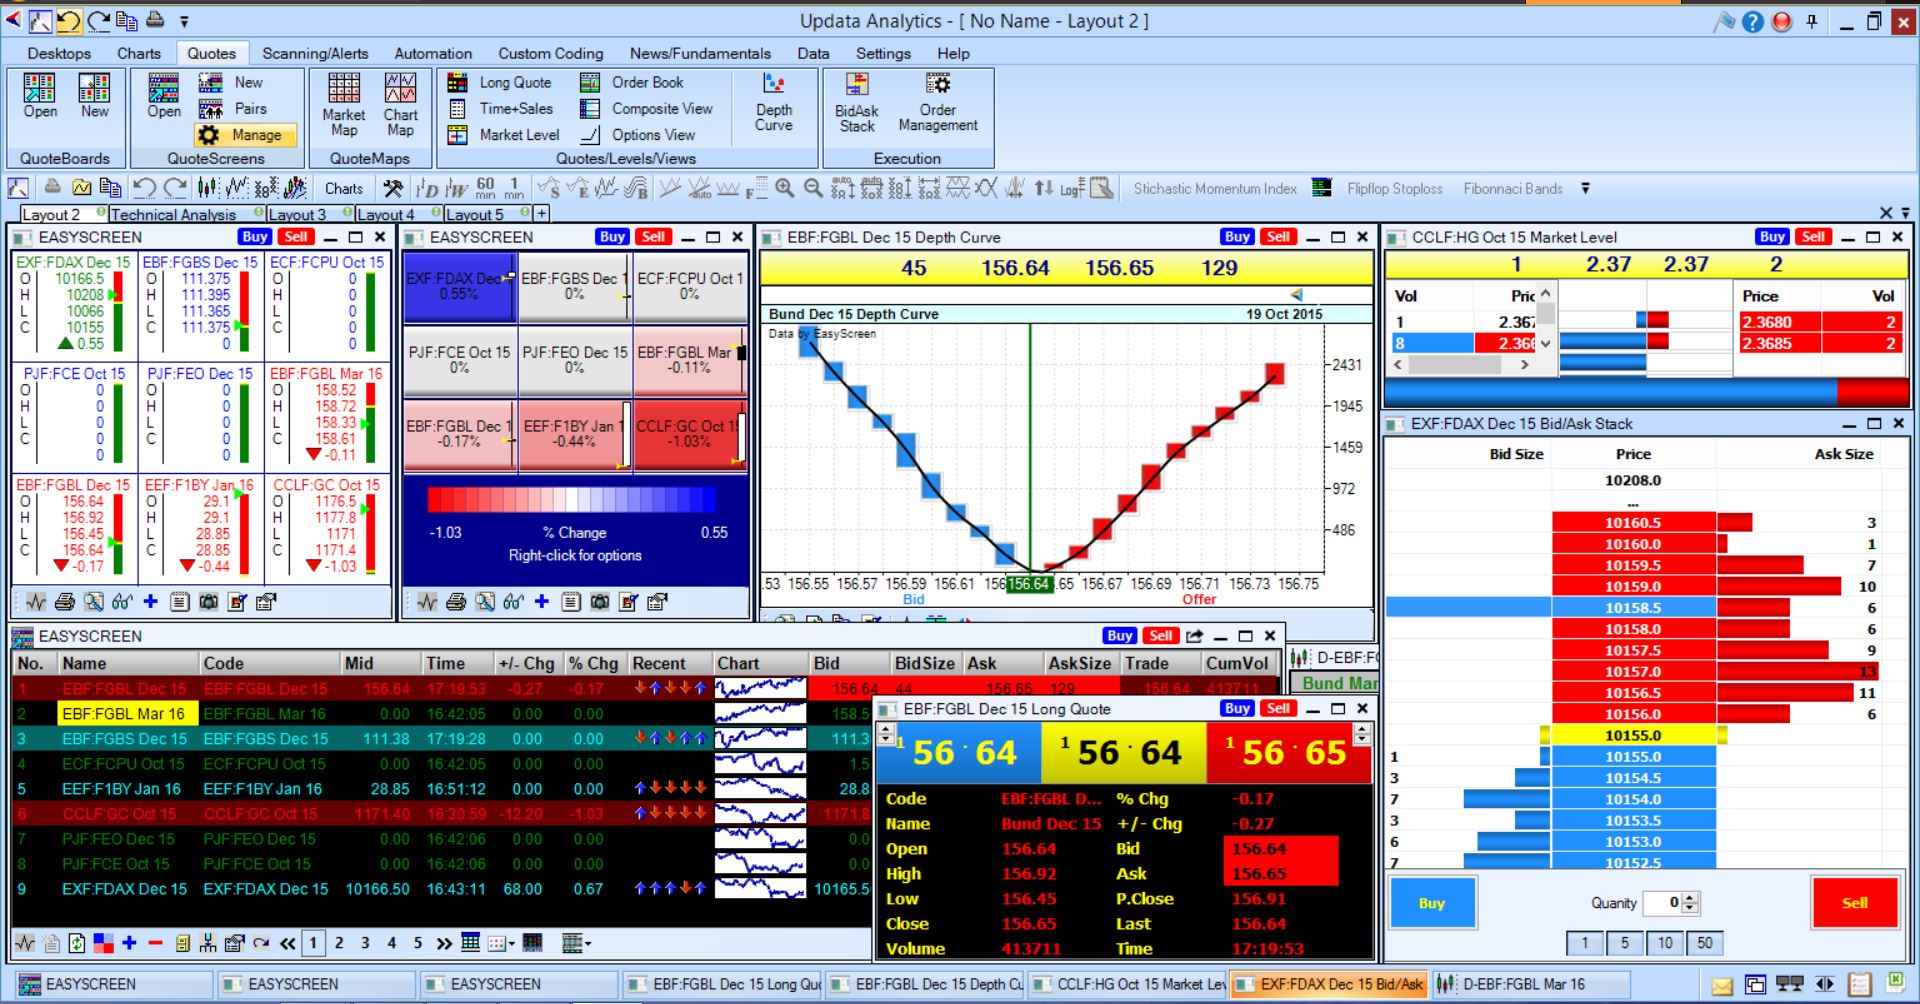Zoom out using the magnifier minus icon
This screenshot has width=1920, height=1004.
pyautogui.click(x=814, y=188)
